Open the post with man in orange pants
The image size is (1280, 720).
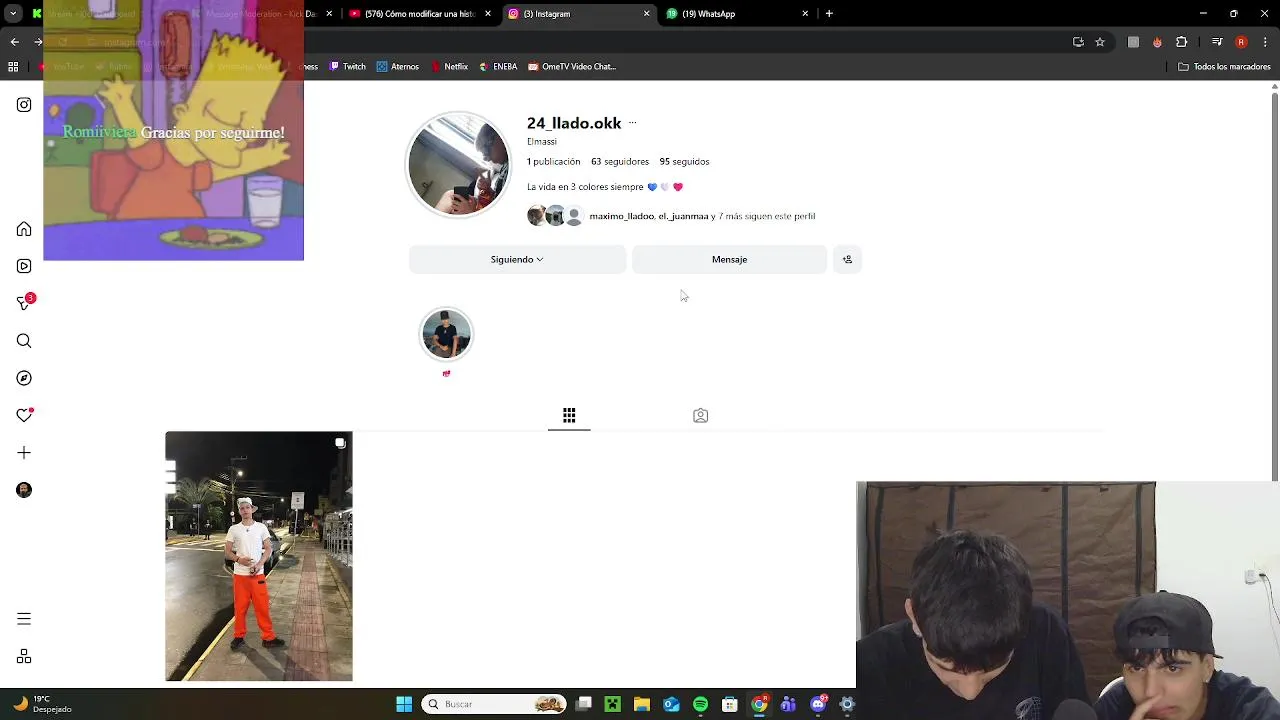[259, 556]
